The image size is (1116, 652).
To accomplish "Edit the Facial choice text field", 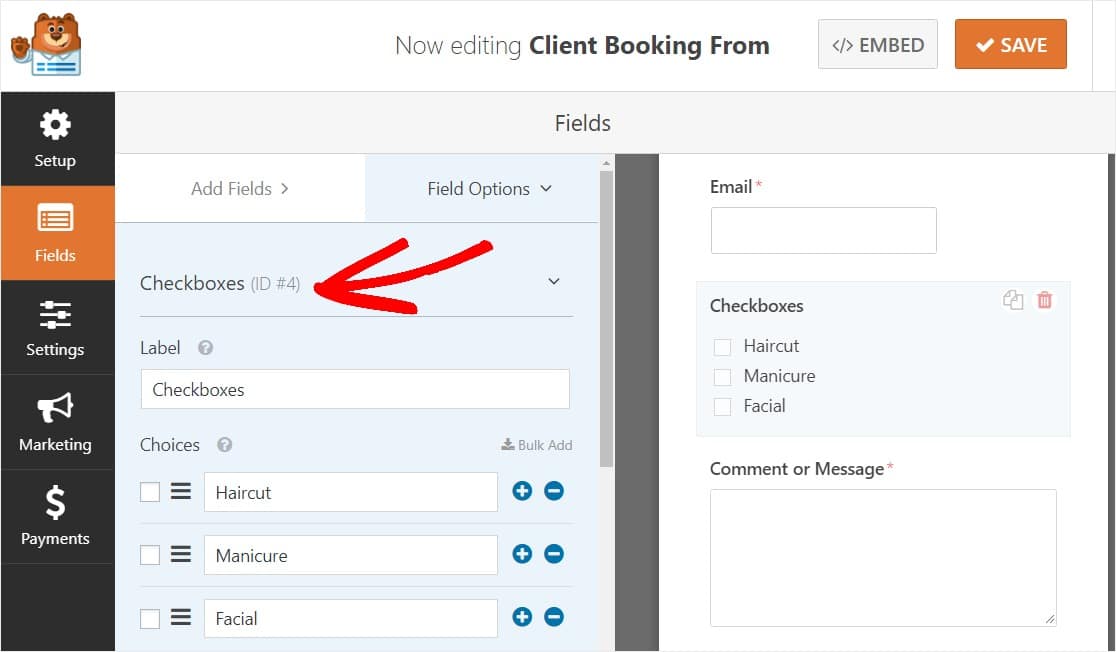I will click(351, 619).
